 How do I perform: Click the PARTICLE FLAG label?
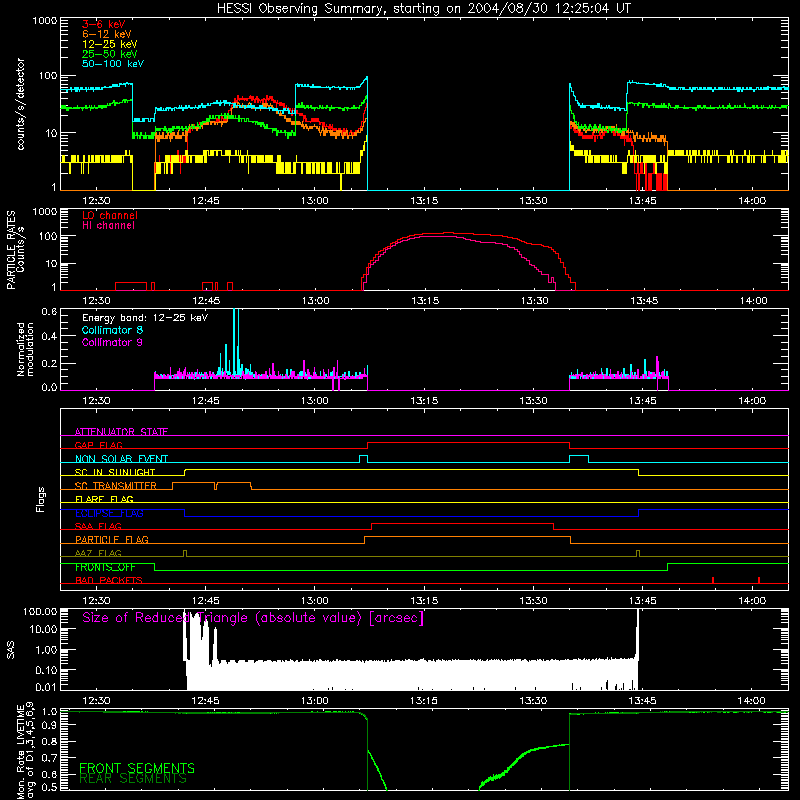coord(112,539)
